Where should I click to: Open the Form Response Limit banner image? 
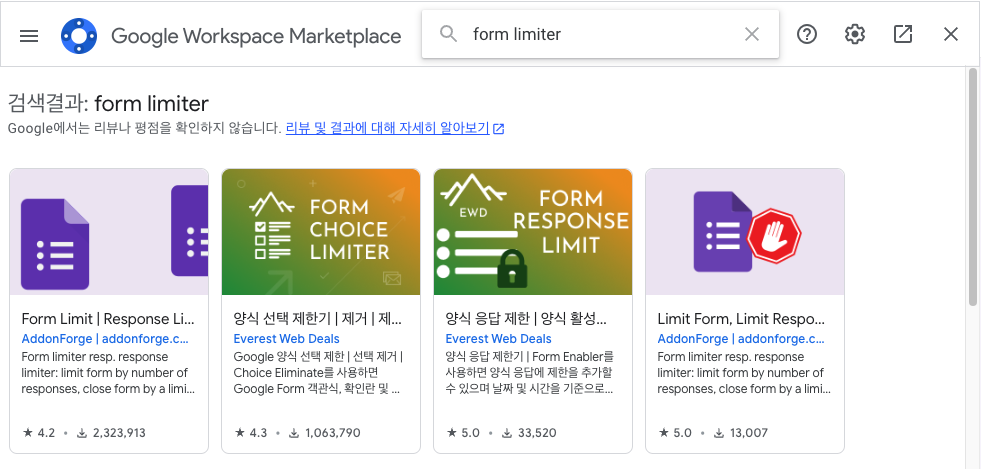pyautogui.click(x=533, y=231)
